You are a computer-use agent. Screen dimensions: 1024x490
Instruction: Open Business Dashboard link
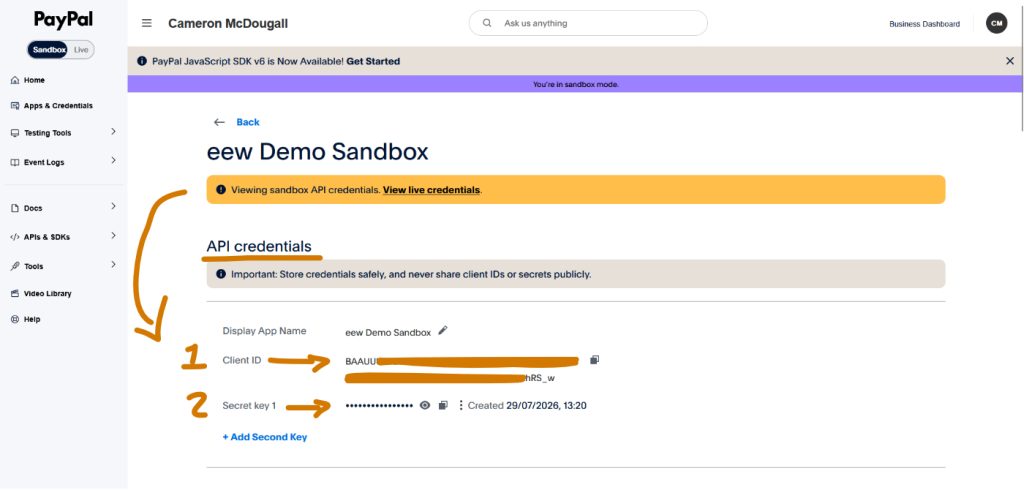pyautogui.click(x=924, y=24)
